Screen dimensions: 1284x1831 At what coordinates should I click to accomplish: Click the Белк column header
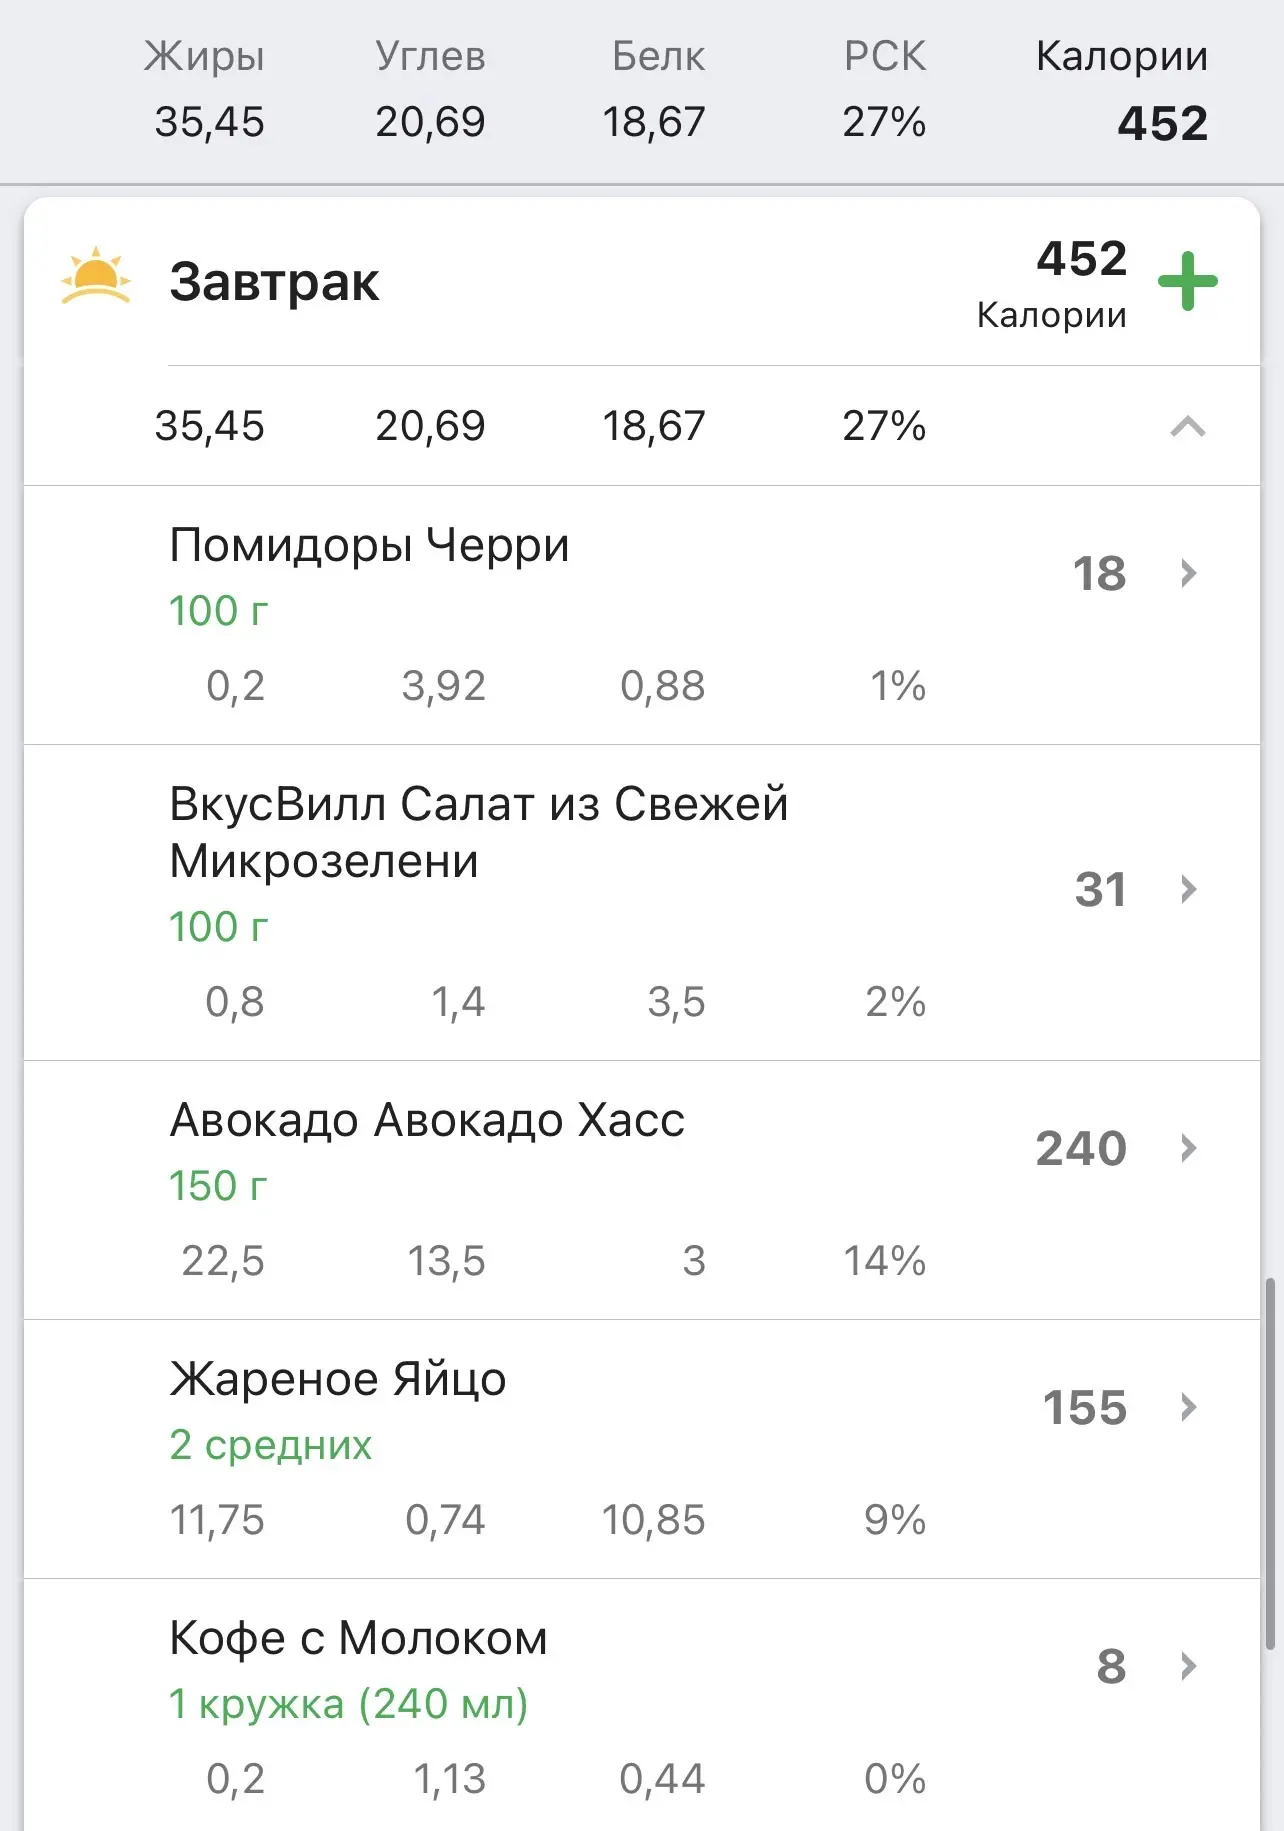pos(658,57)
